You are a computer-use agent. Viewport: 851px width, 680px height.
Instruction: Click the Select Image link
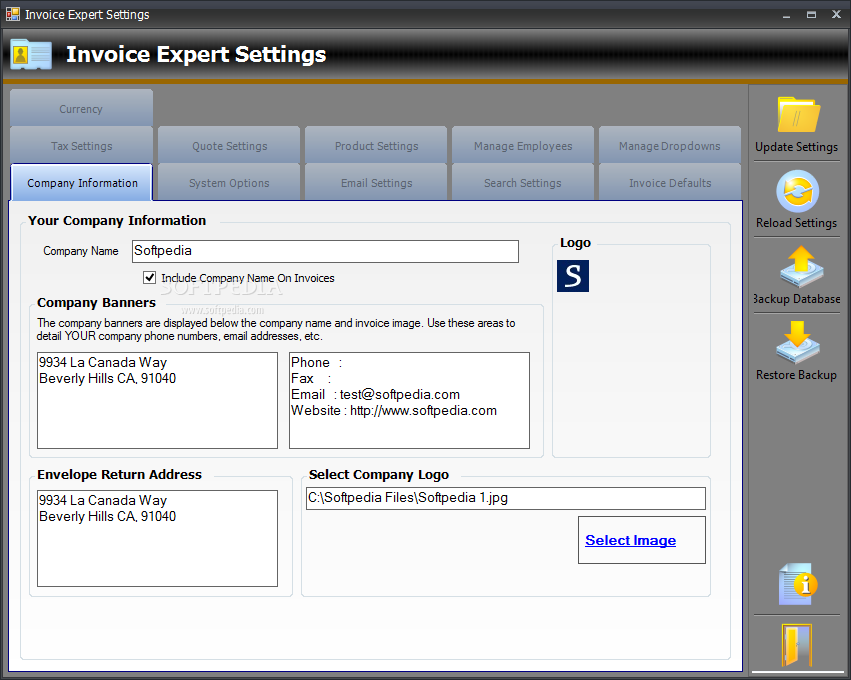click(x=630, y=540)
